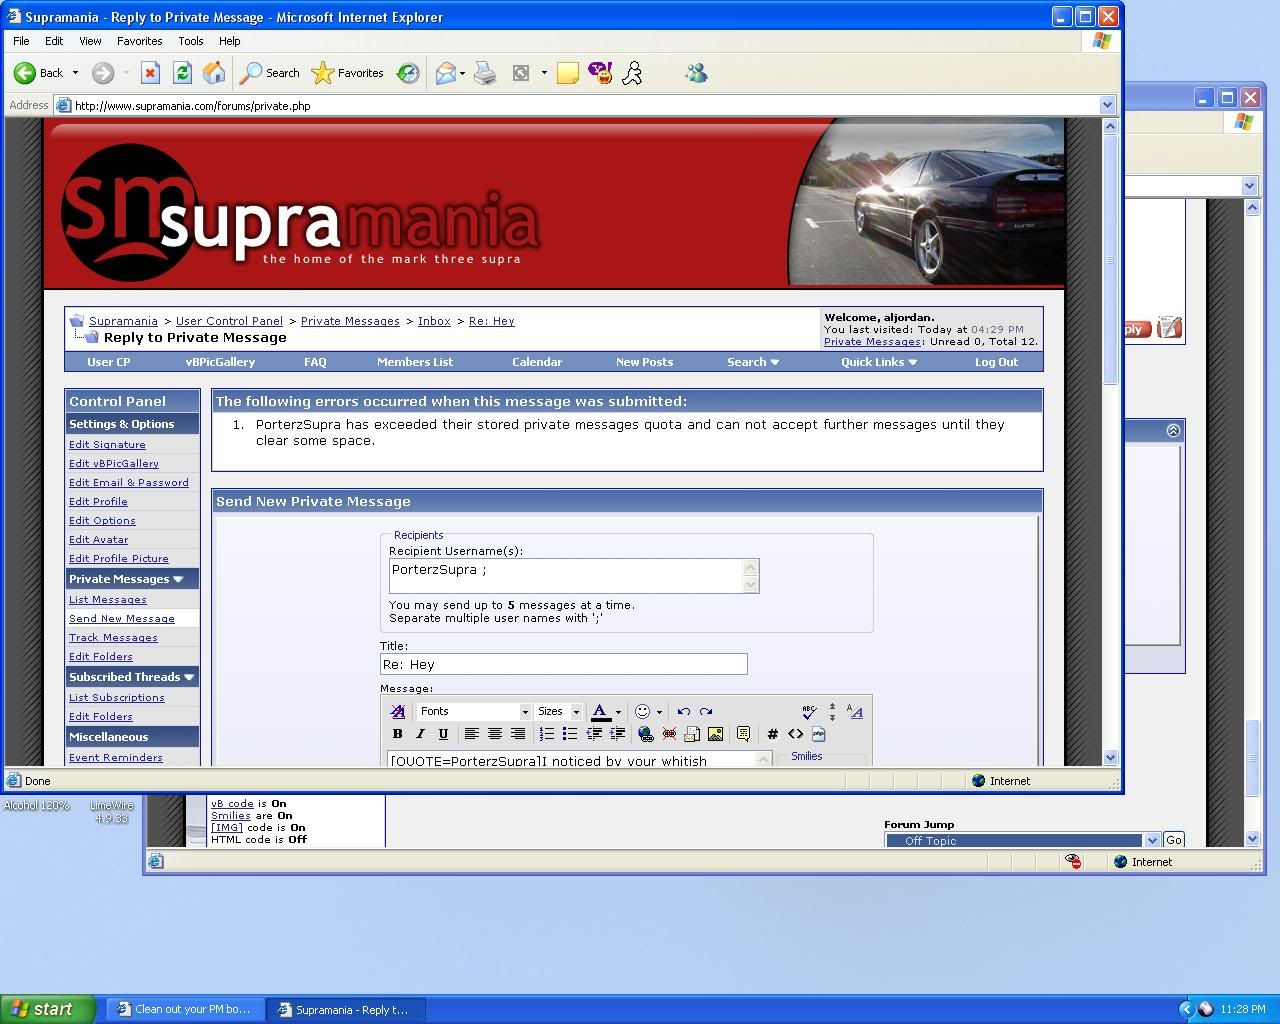
Task: Click the Increase Indent icon
Action: click(x=617, y=734)
